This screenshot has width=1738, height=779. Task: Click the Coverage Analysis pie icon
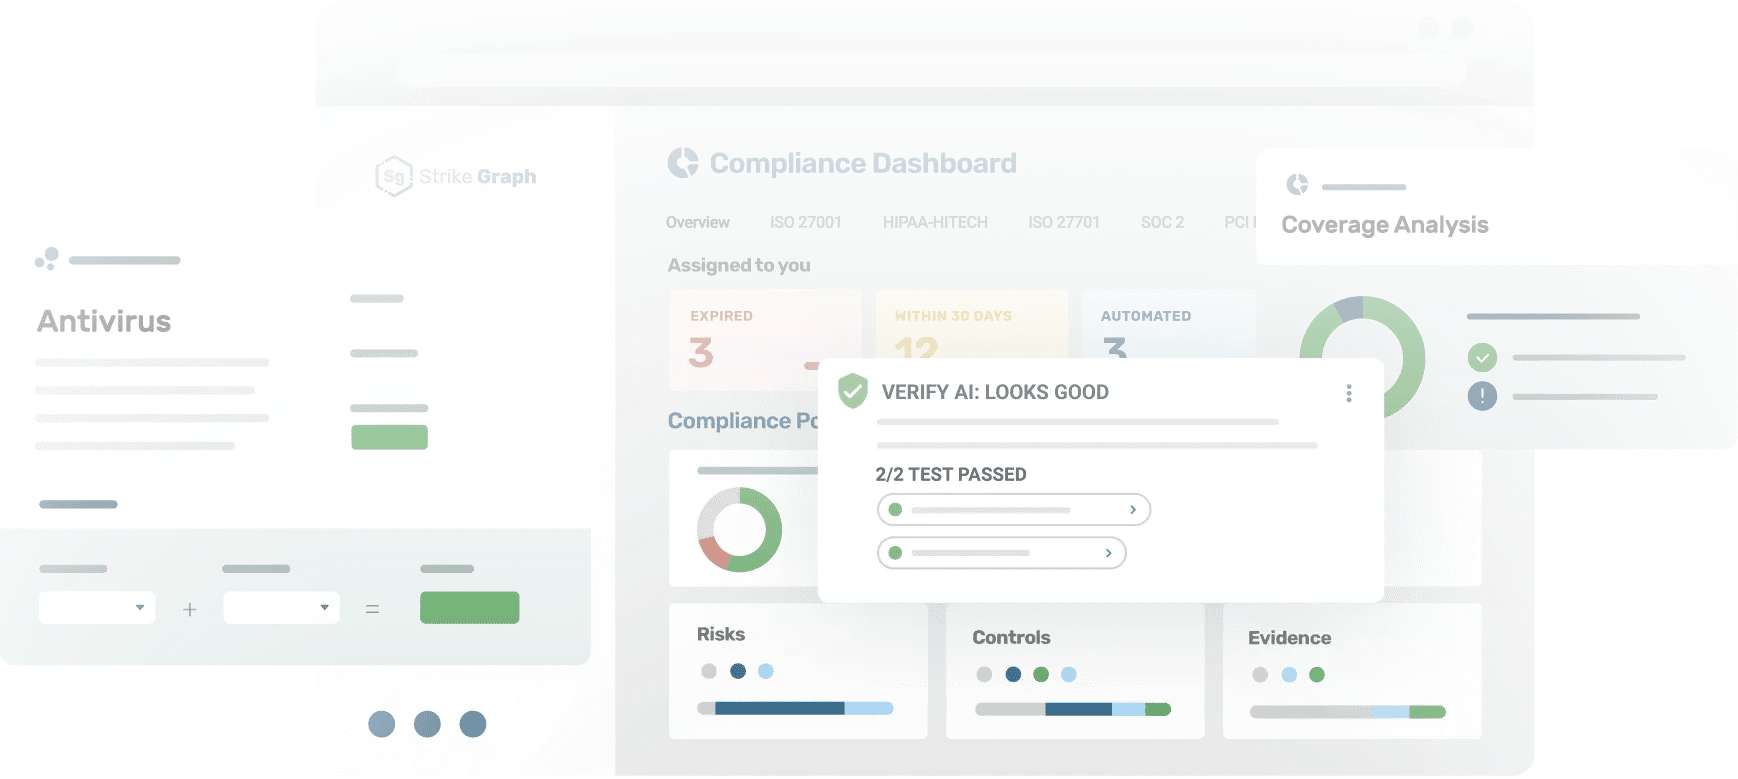[1297, 185]
